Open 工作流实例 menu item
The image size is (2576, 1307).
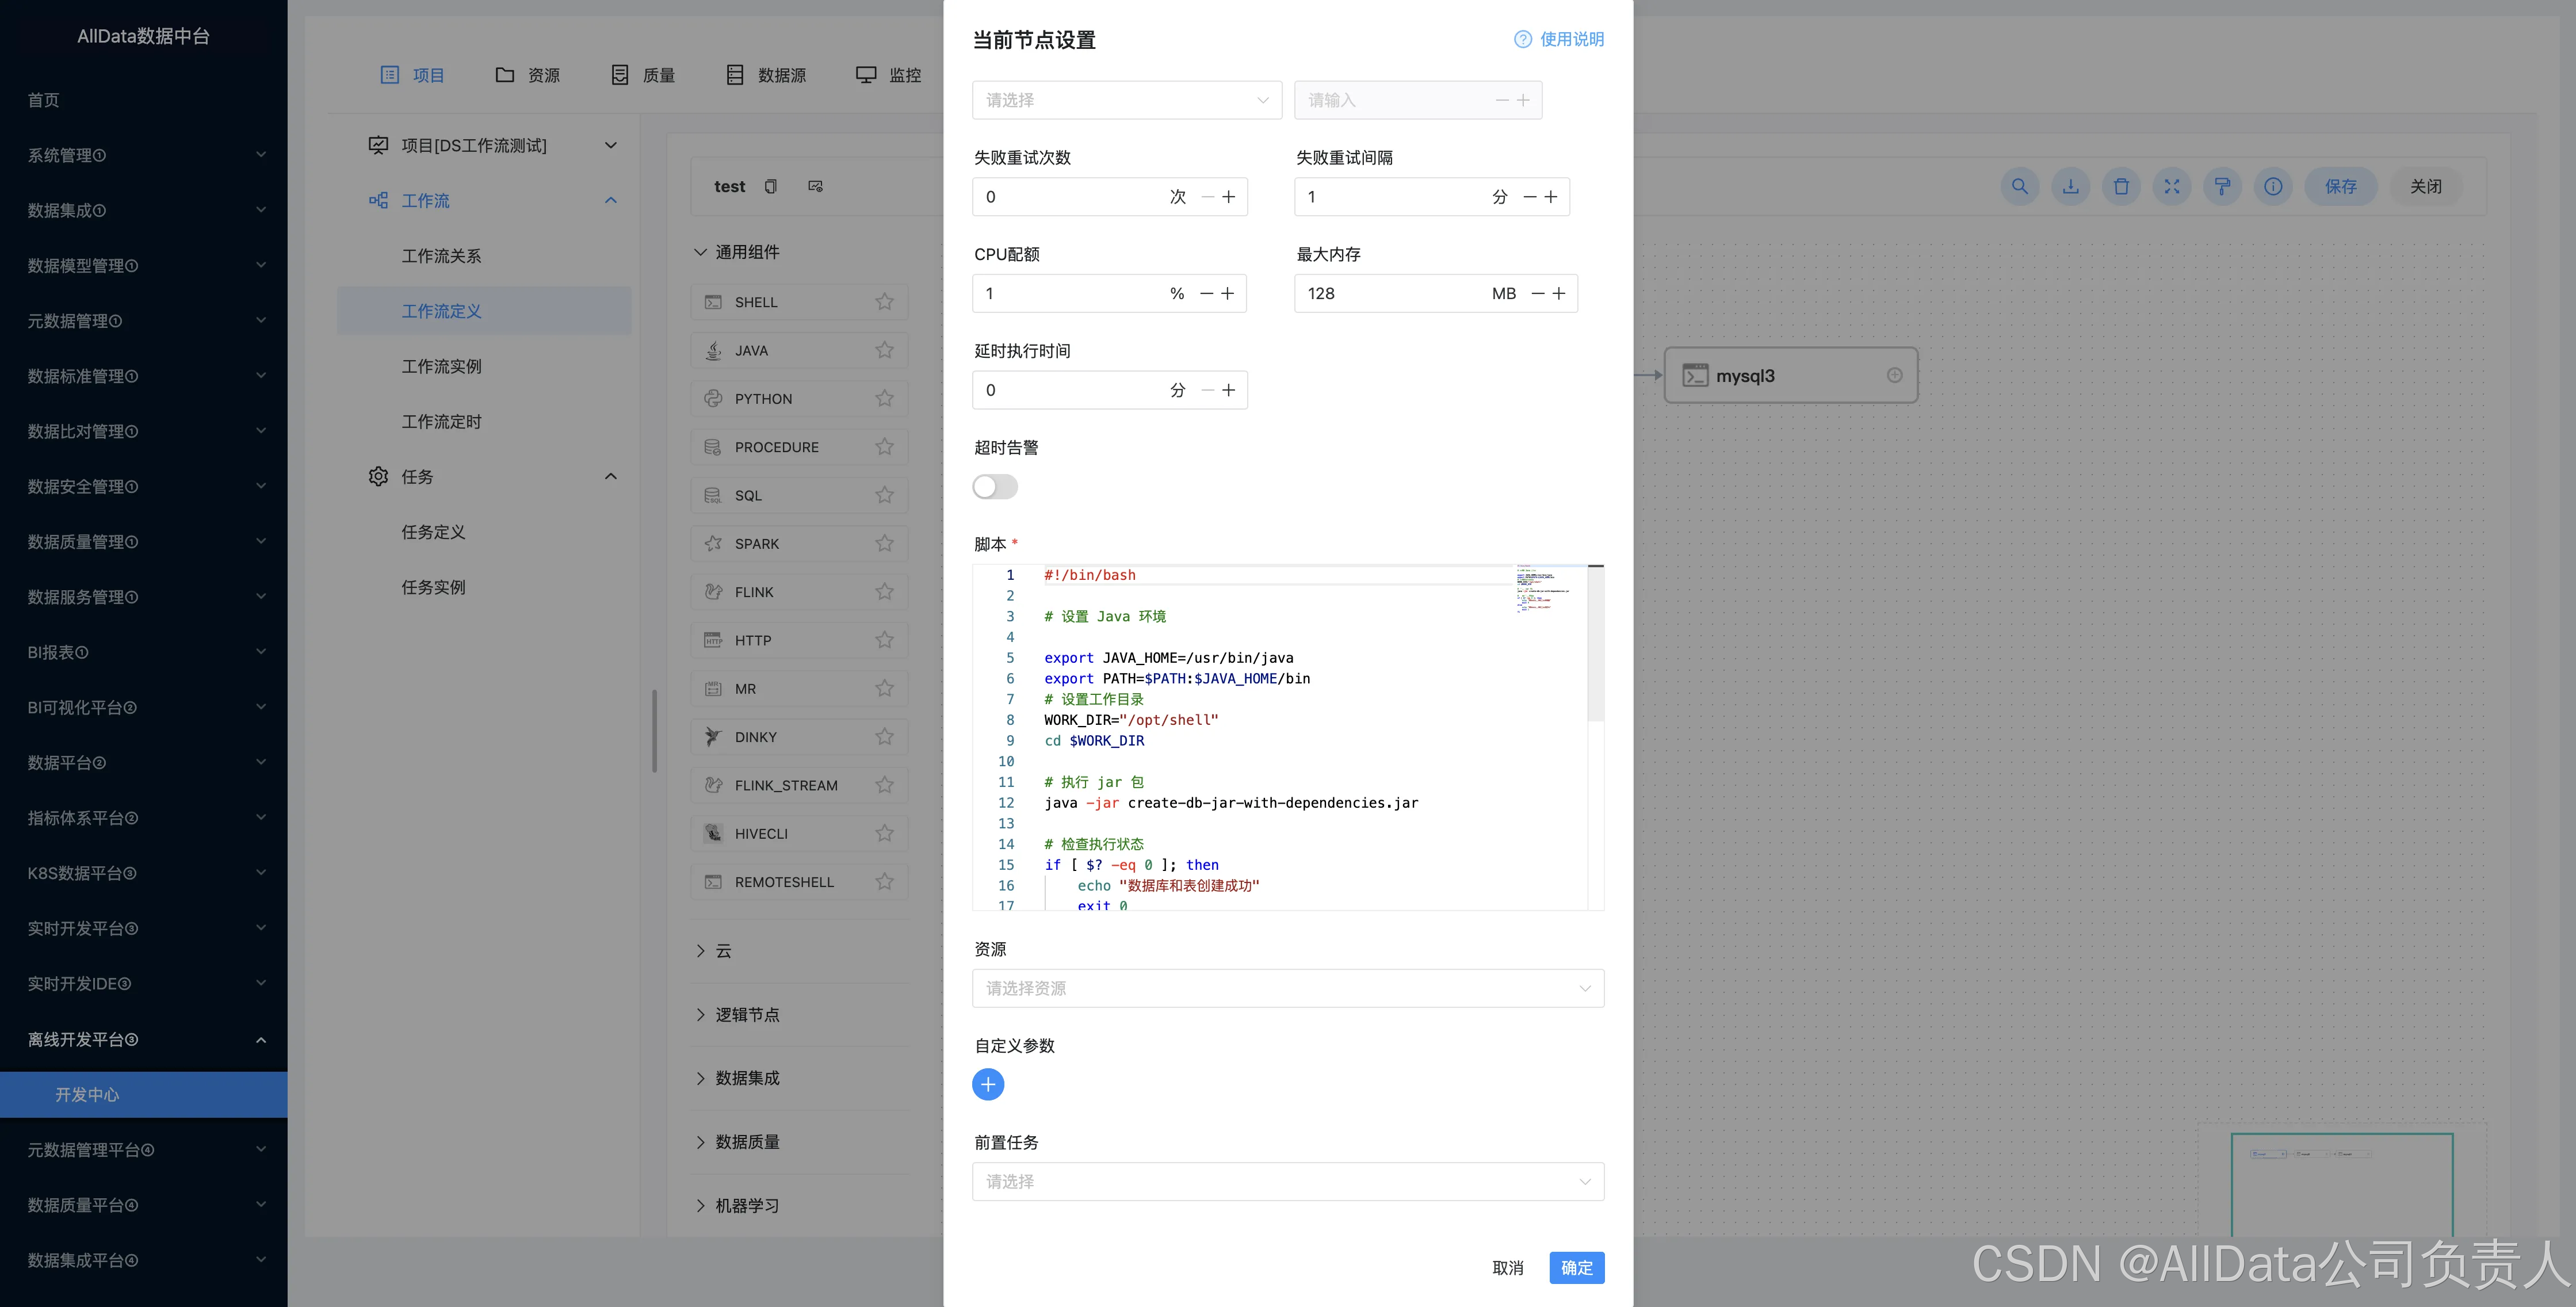click(441, 366)
